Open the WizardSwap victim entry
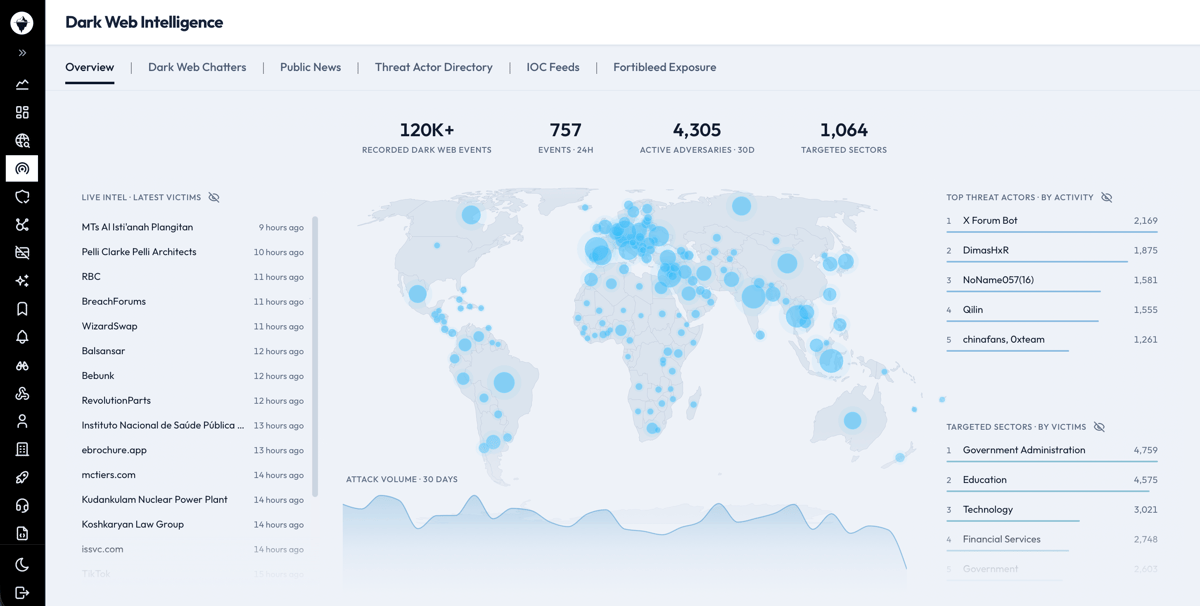 [x=193, y=326]
